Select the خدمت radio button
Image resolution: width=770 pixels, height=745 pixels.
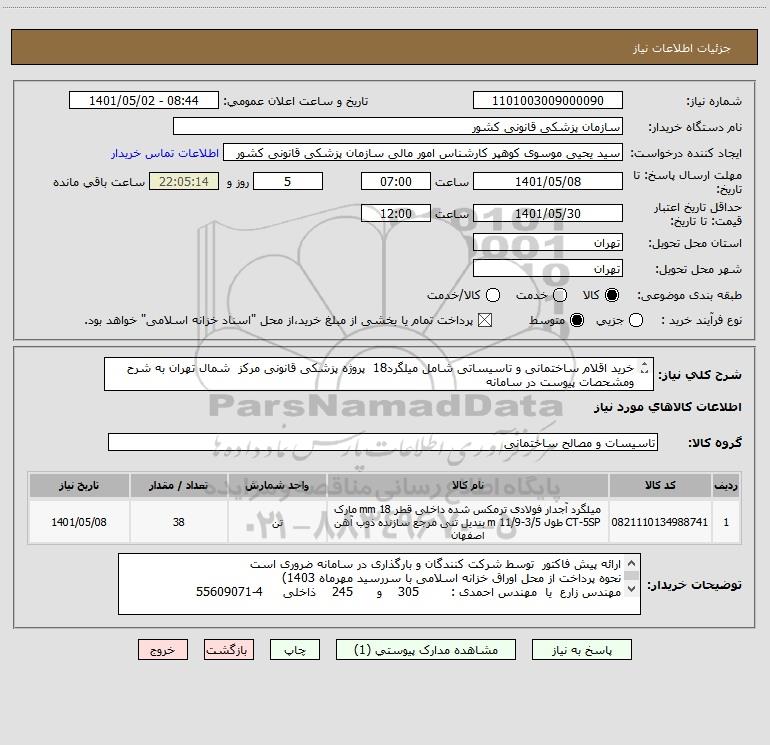pos(560,295)
